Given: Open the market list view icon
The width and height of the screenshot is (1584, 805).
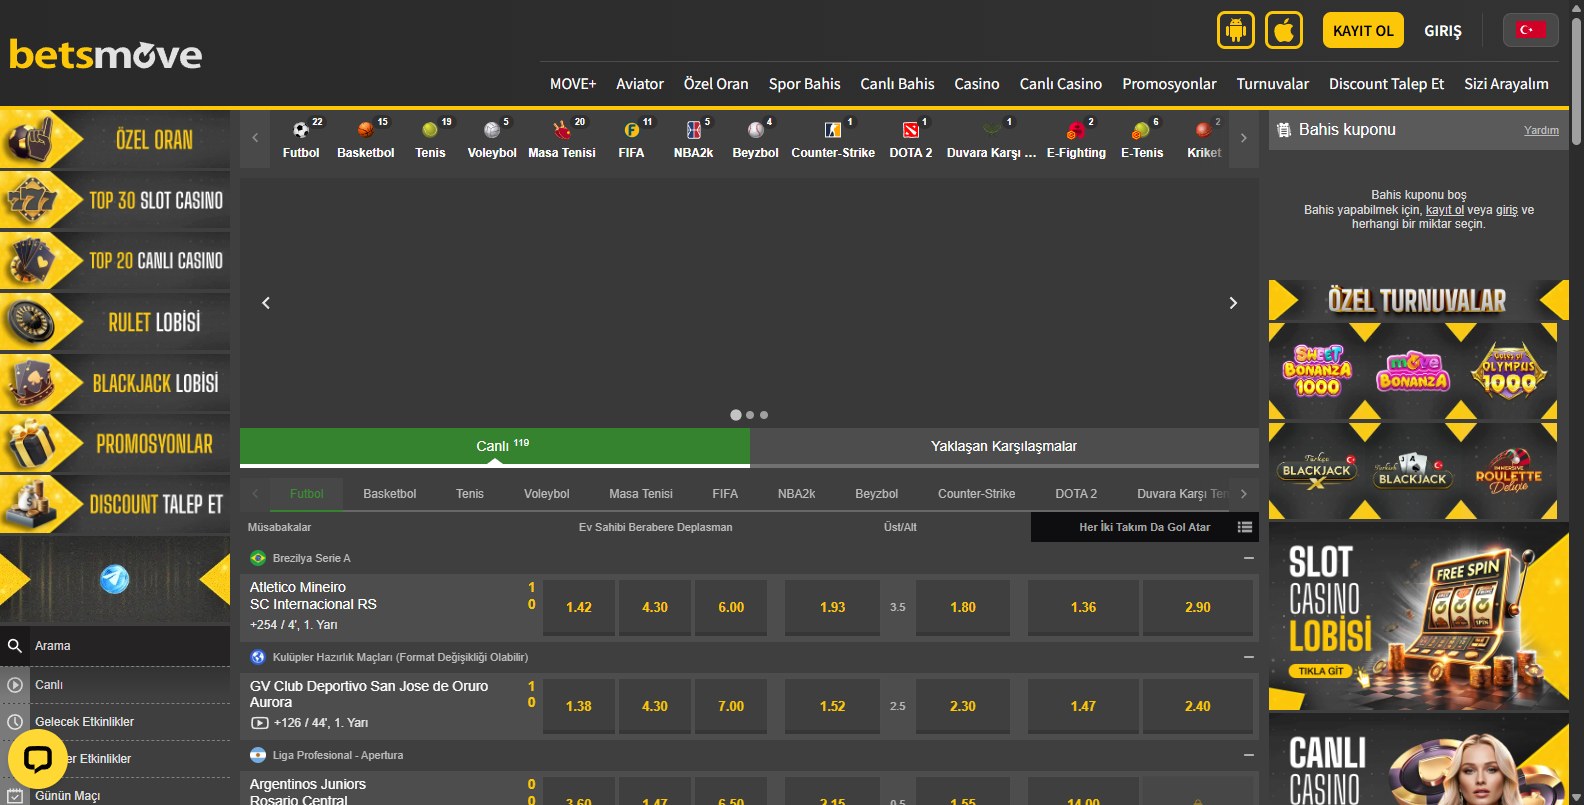Looking at the screenshot, I should pos(1245,527).
